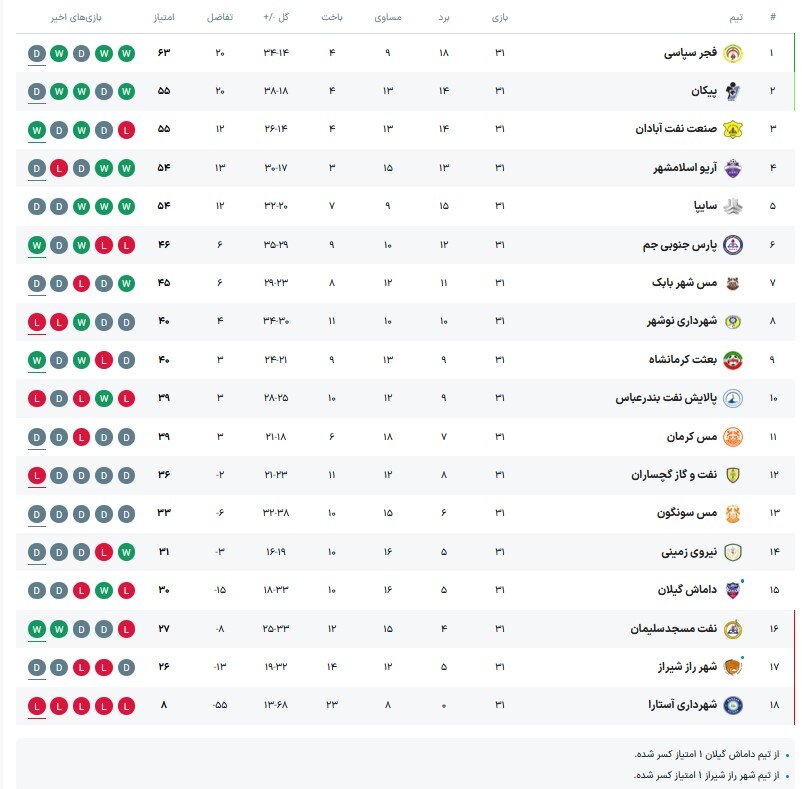Open the شهر راز شیراز team name
This screenshot has height=789, width=802.
tap(681, 667)
